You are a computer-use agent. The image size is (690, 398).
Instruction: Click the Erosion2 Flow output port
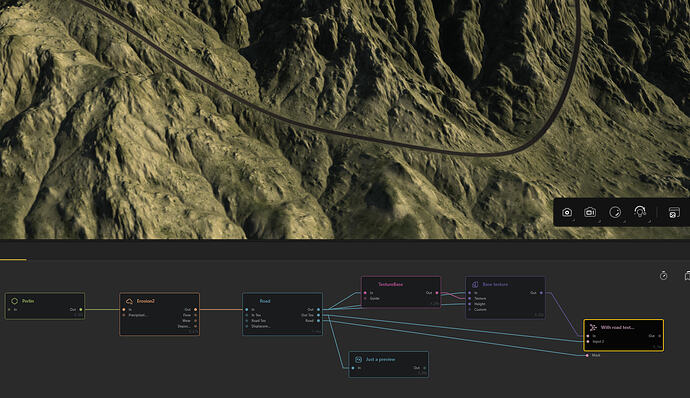[x=195, y=315]
